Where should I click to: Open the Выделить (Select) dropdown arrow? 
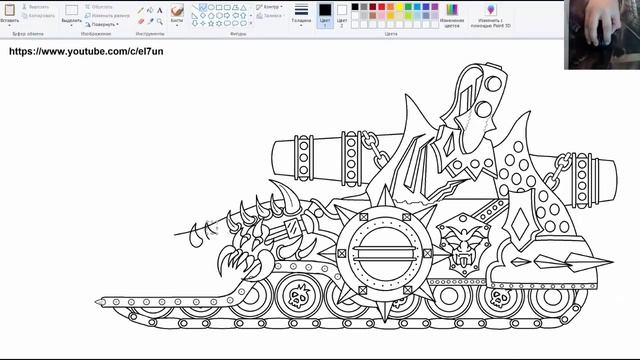pyautogui.click(x=71, y=25)
